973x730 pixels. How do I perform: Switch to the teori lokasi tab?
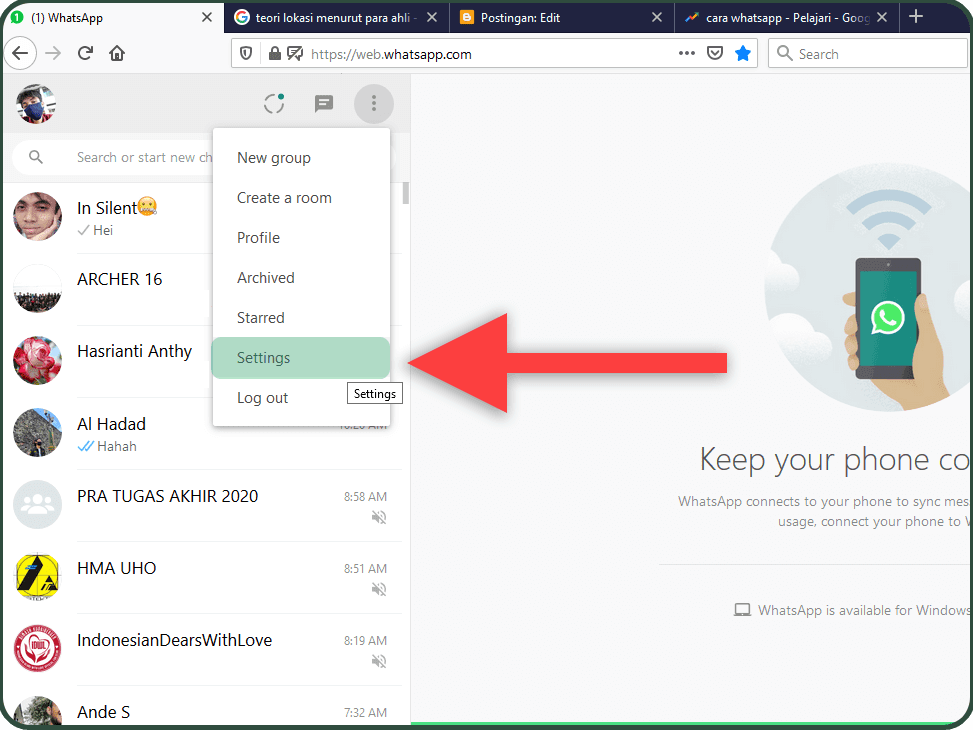(x=336, y=17)
